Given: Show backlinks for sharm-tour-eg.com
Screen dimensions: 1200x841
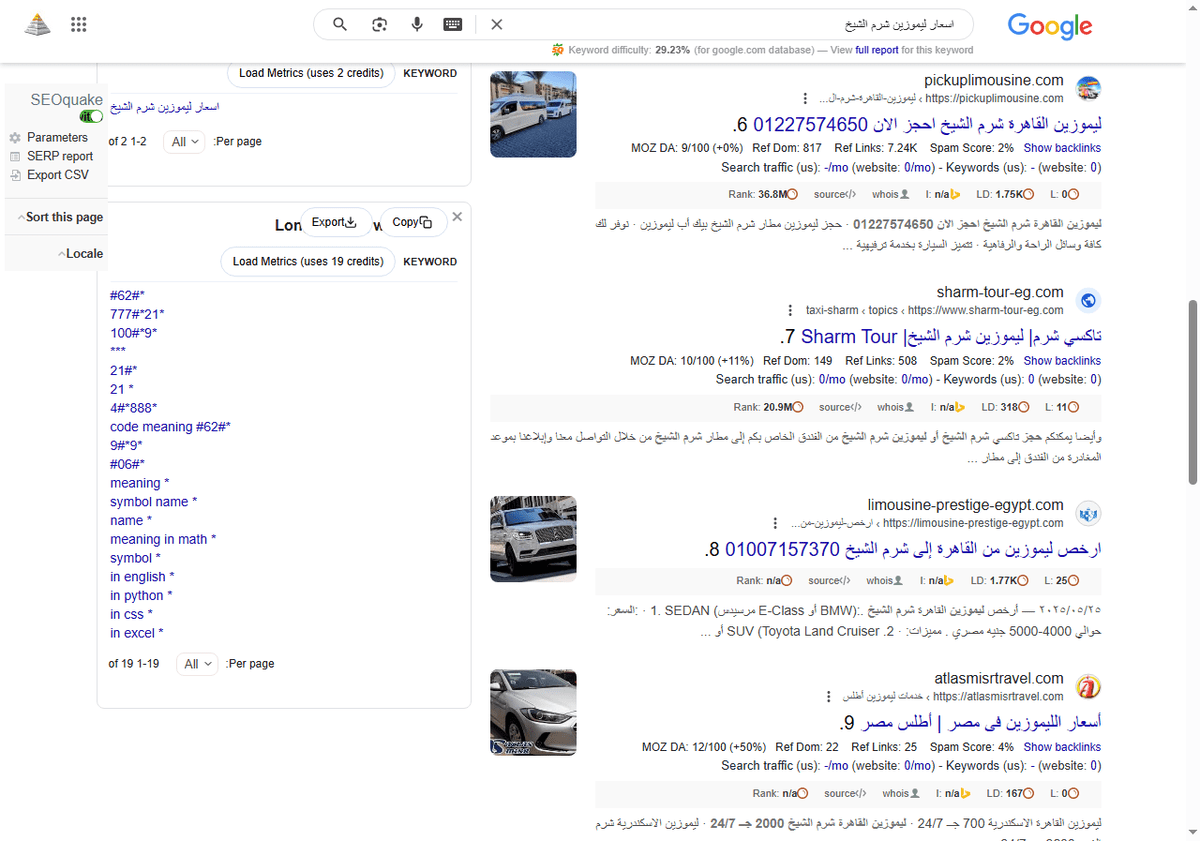Looking at the screenshot, I should (1062, 360).
